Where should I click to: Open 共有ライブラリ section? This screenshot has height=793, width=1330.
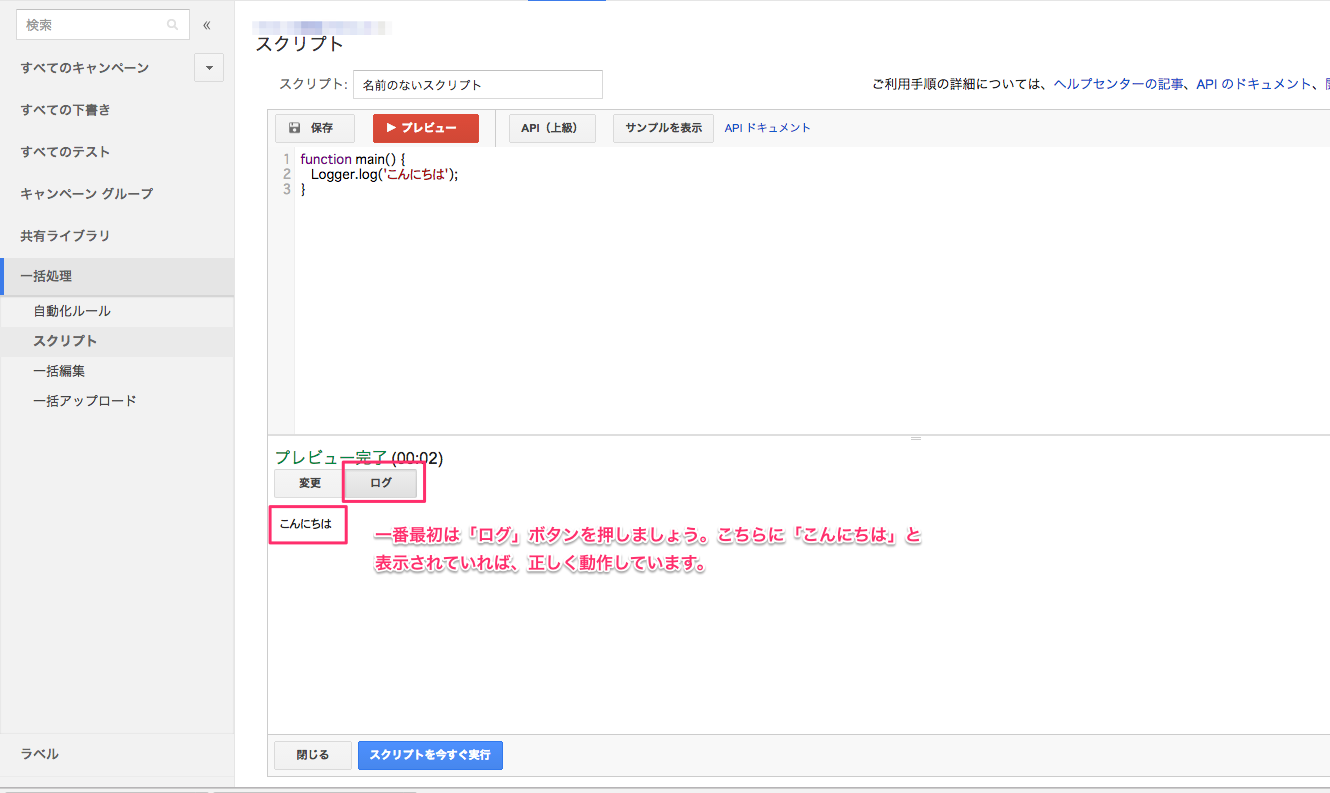click(65, 236)
